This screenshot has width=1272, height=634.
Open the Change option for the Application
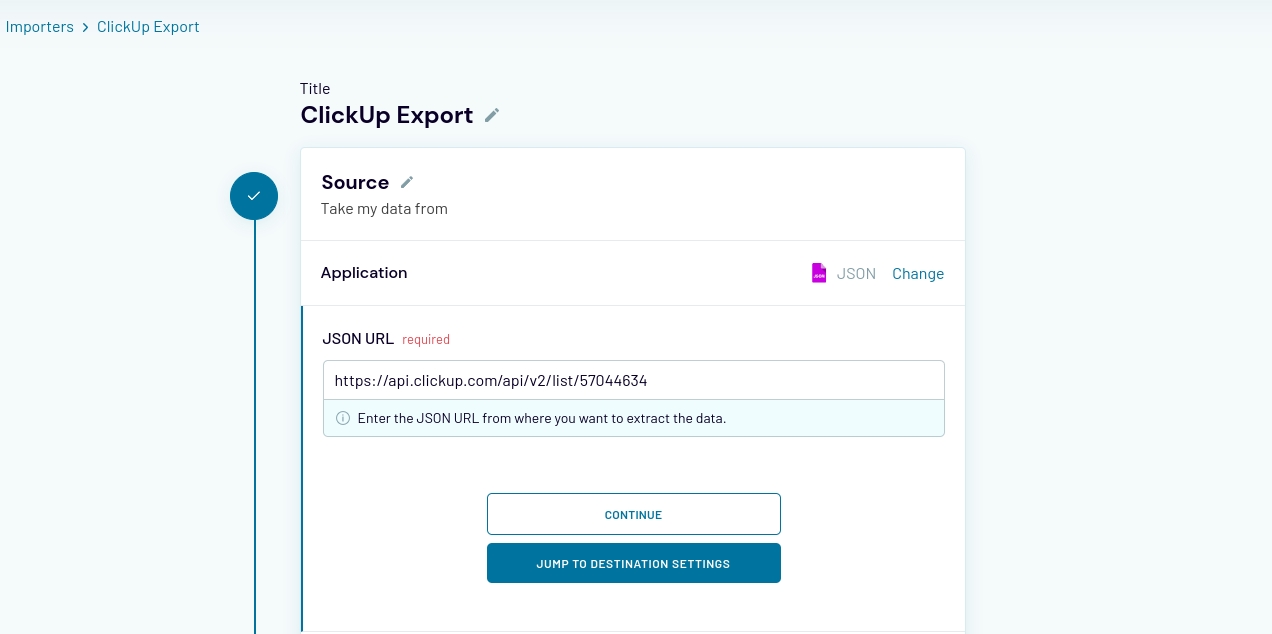coord(918,273)
